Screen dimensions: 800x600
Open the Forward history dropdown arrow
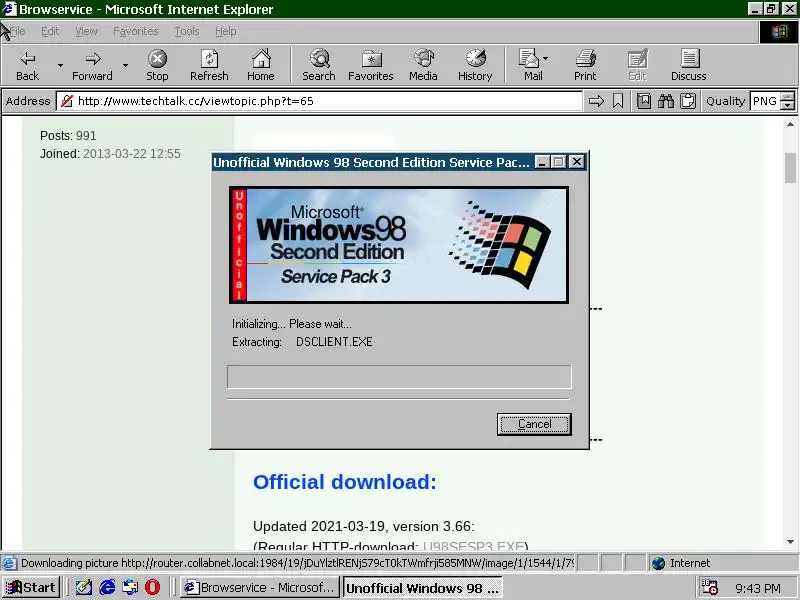pyautogui.click(x=125, y=65)
